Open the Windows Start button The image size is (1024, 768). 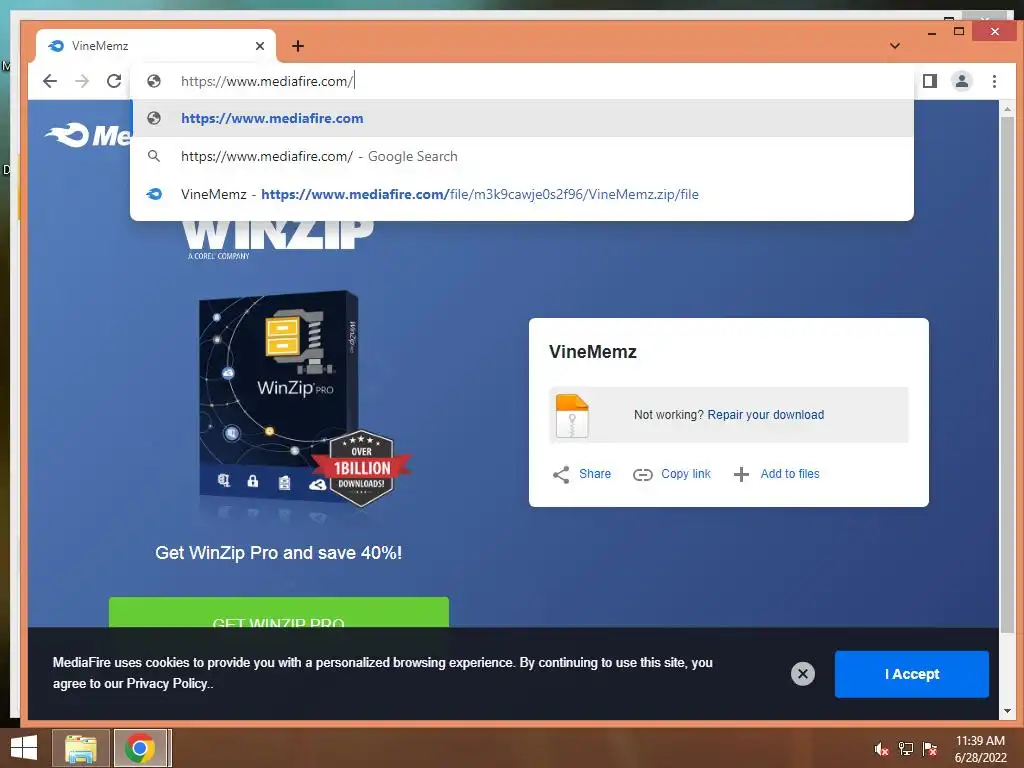[24, 748]
